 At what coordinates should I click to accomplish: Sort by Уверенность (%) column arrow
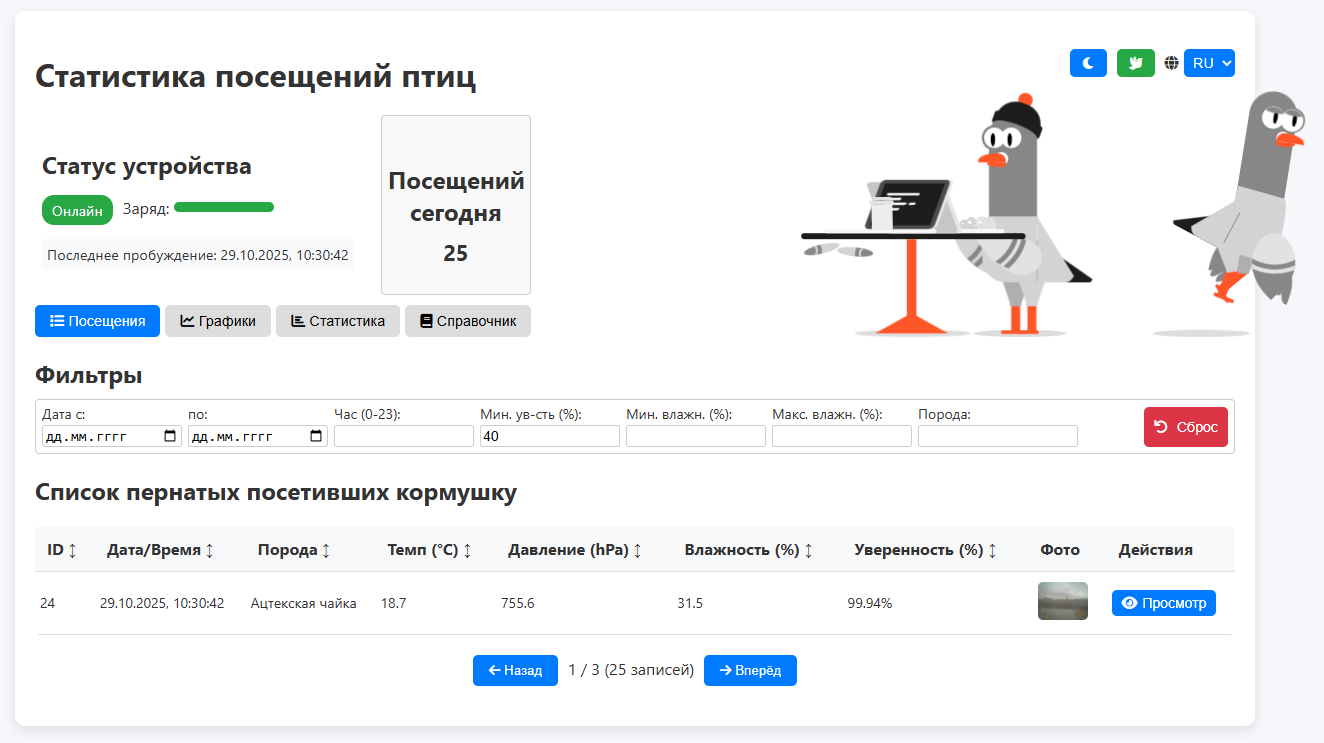[x=992, y=550]
